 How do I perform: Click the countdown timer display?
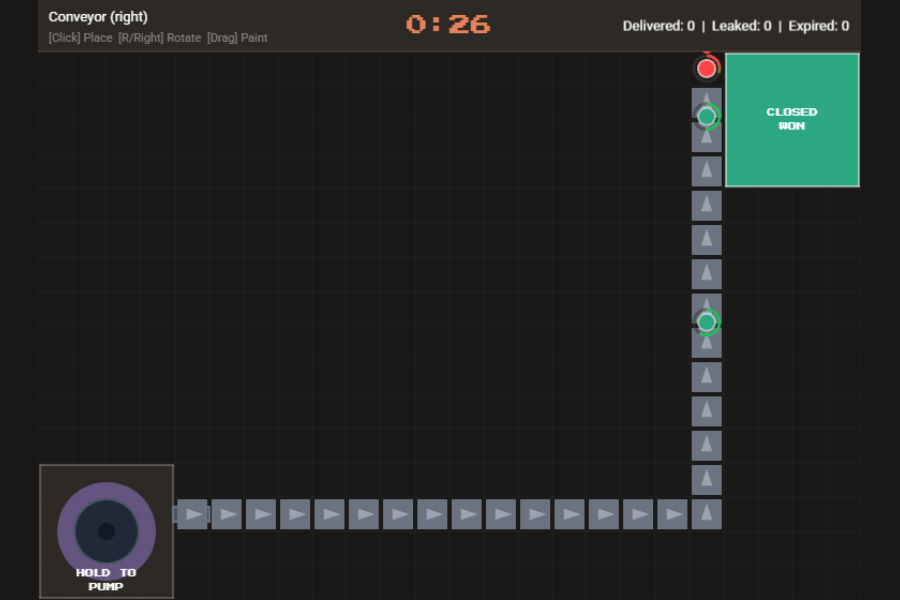point(448,25)
